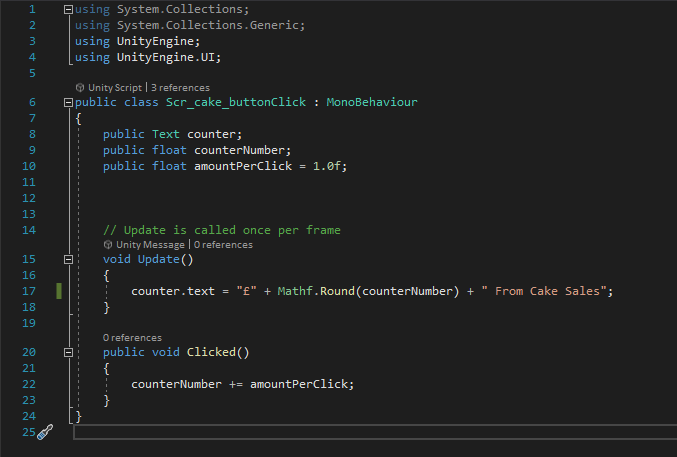Collapse the Scr_cake_buttonClick class
This screenshot has height=457, width=677.
tap(67, 102)
